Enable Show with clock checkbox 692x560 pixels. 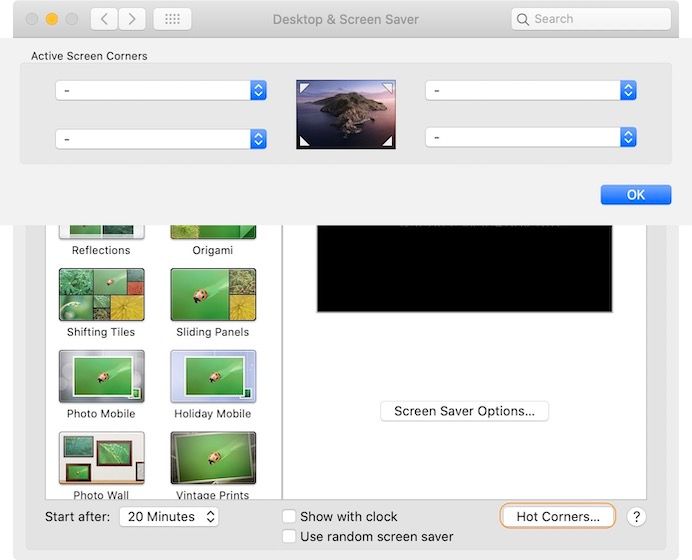pyautogui.click(x=289, y=516)
